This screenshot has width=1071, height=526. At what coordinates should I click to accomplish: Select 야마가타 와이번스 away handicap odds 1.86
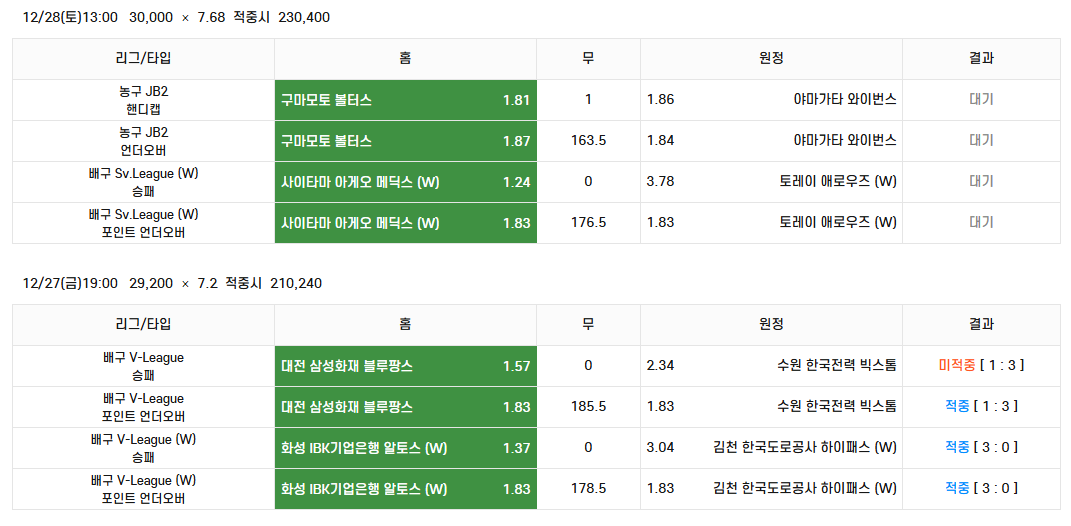pyautogui.click(x=771, y=100)
